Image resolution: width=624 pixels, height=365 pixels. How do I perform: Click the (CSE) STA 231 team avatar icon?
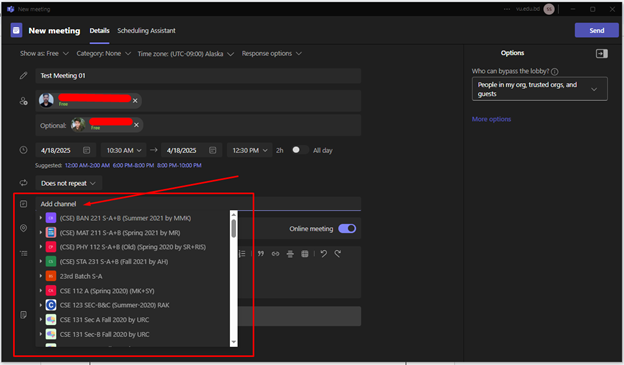51,262
